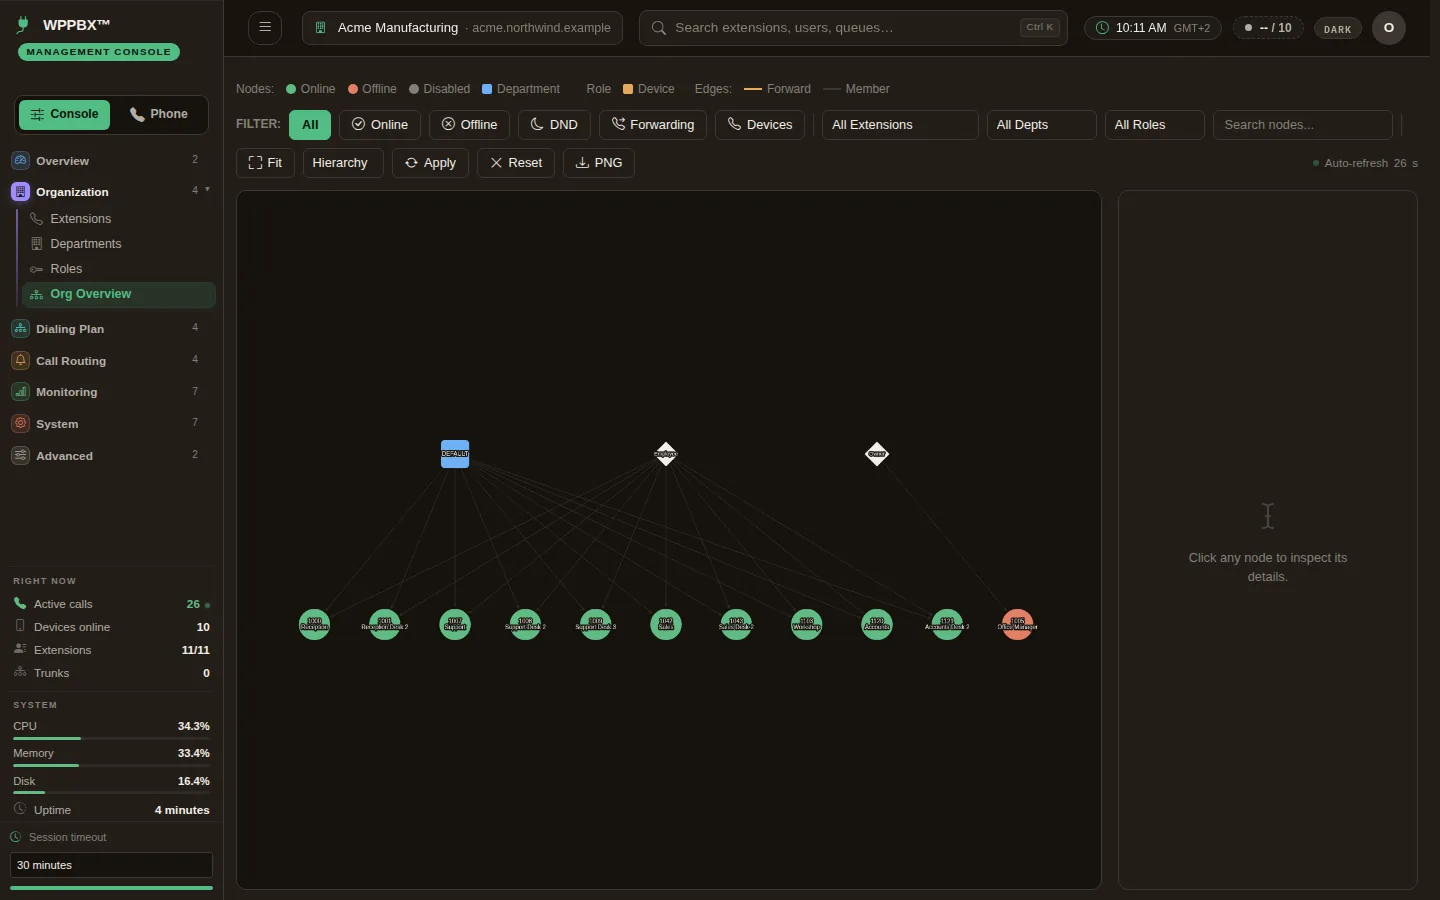Toggle the sidebar hamburger menu
Screen dimensions: 1440x900
265,28
